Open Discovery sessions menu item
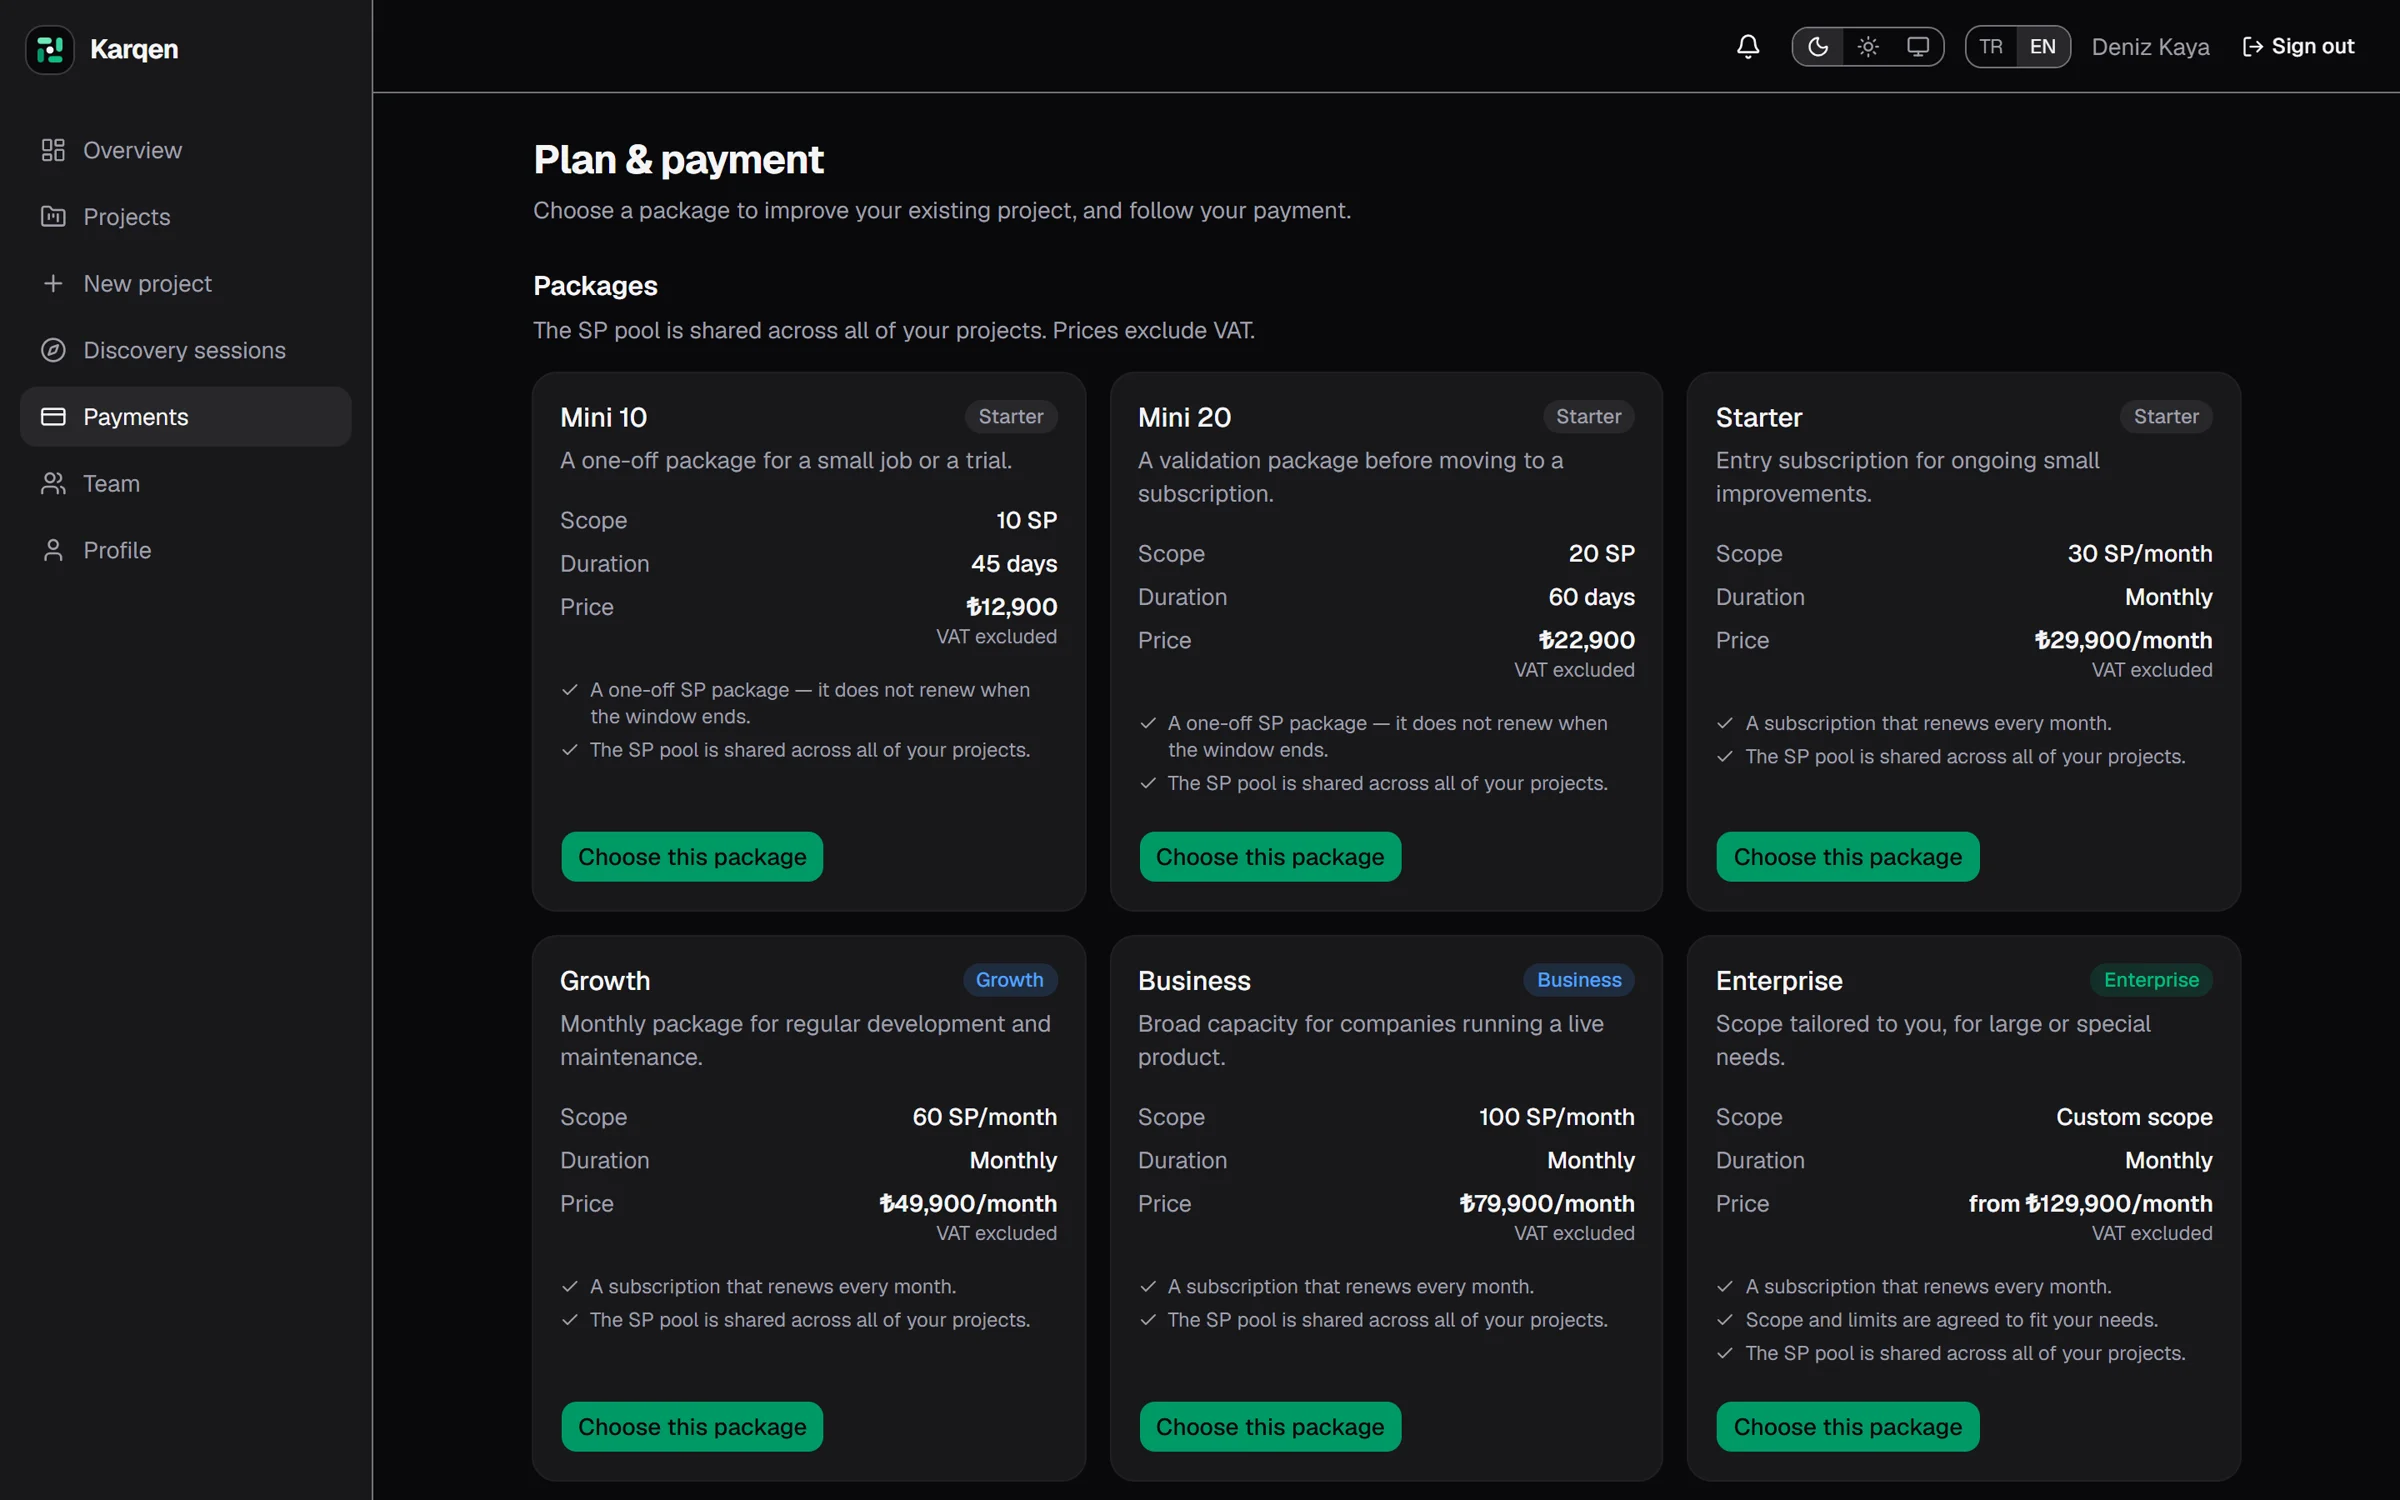Screen dimensions: 2400x1500 click(186, 350)
